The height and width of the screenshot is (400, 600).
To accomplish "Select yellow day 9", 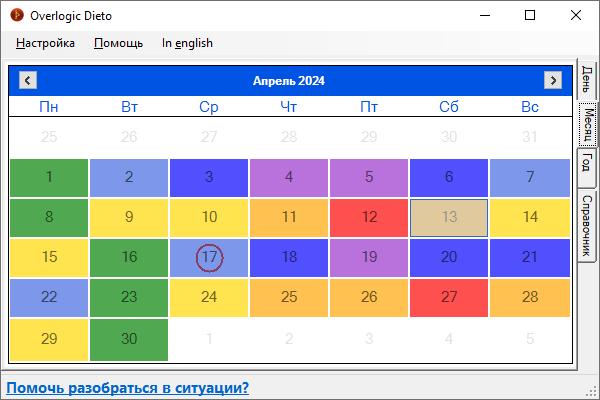I will coord(129,218).
